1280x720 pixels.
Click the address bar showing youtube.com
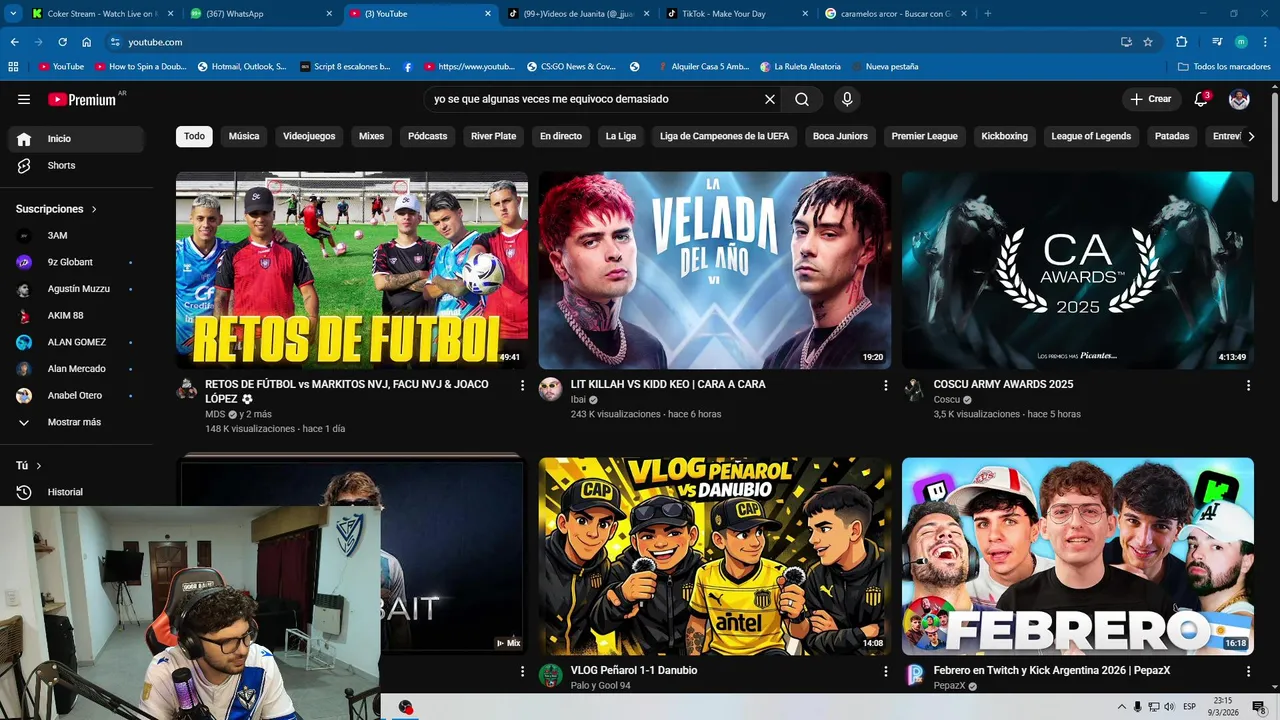(610, 42)
